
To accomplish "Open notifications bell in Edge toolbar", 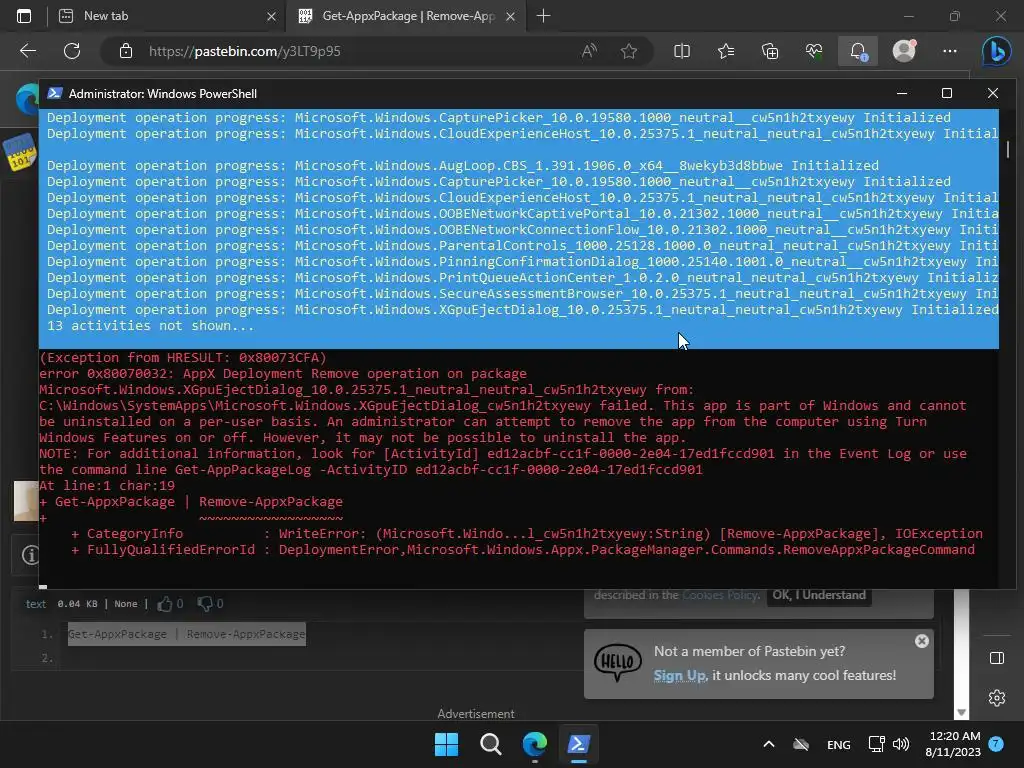I will 858,51.
